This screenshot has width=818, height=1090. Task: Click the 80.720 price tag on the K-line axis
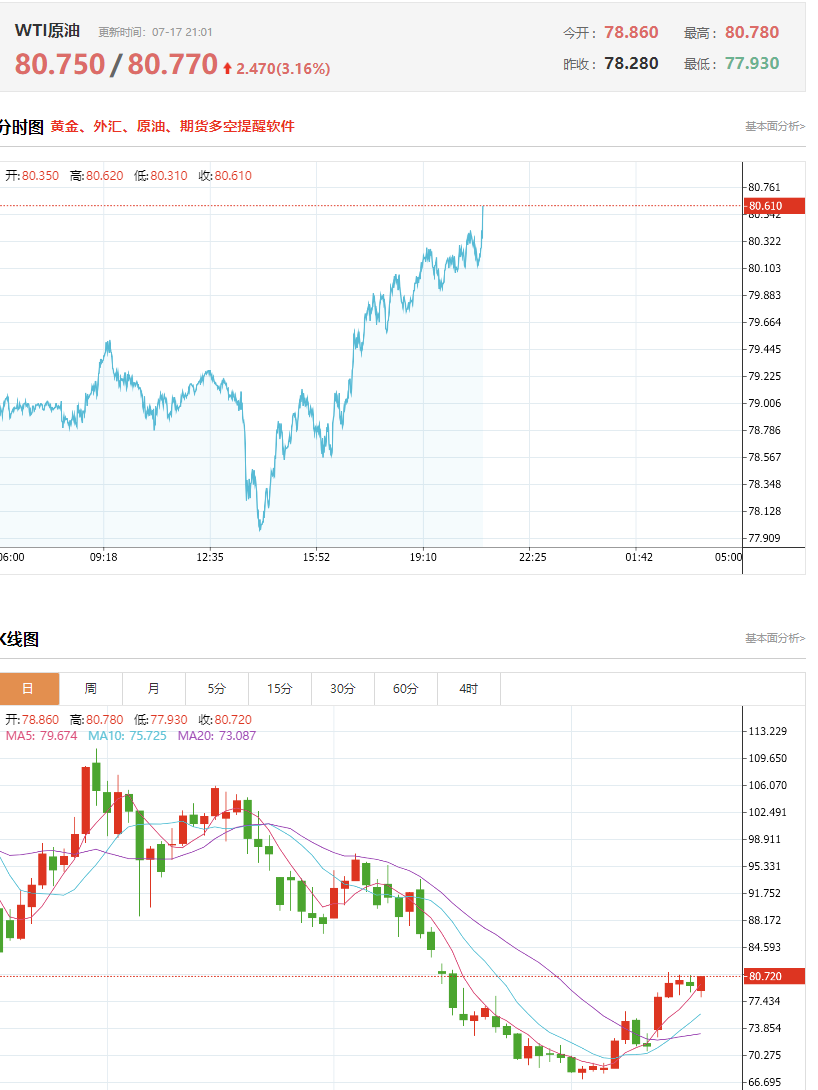pos(774,976)
